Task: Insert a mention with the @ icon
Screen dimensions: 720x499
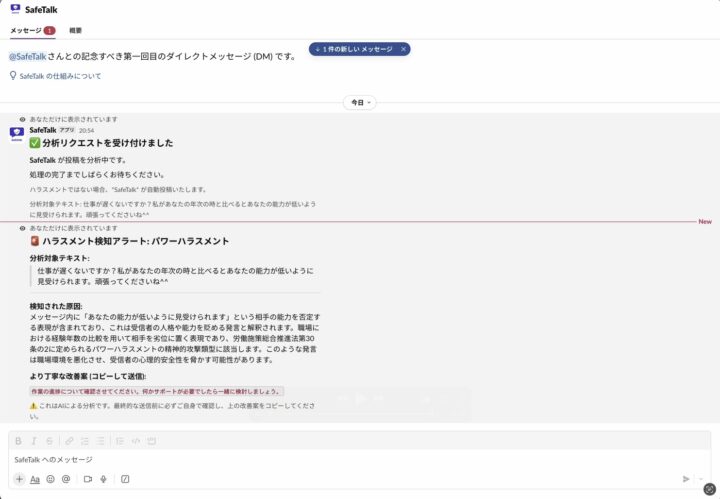Action: pos(66,479)
